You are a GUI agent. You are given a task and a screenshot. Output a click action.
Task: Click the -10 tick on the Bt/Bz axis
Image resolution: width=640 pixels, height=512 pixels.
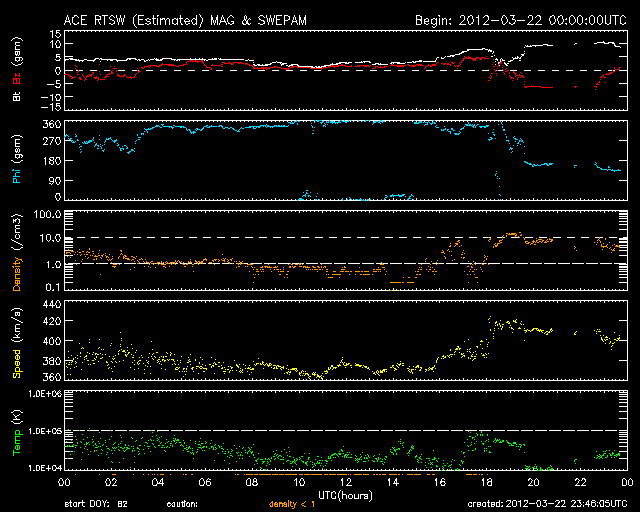[51, 97]
